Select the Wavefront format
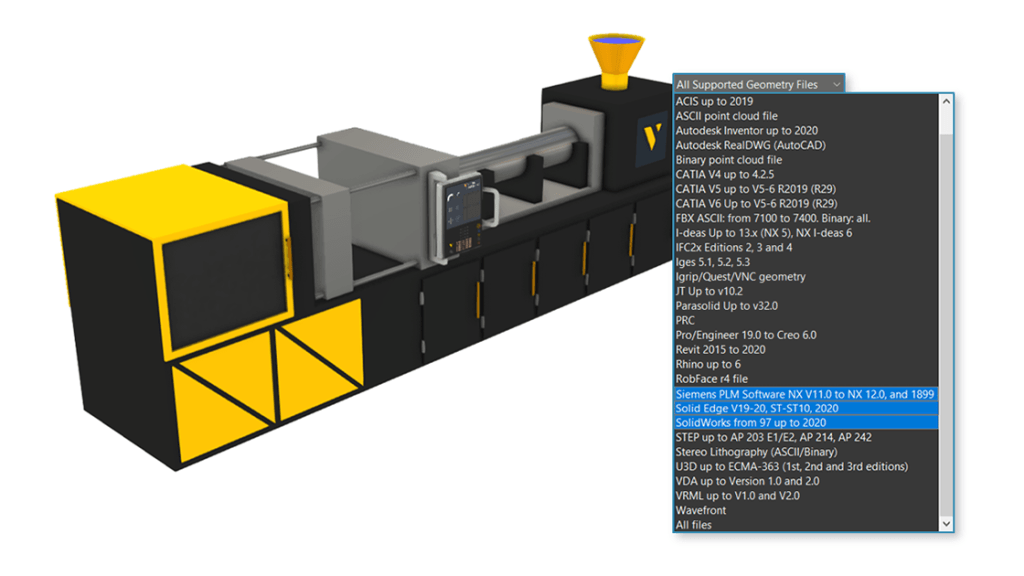 click(x=807, y=510)
